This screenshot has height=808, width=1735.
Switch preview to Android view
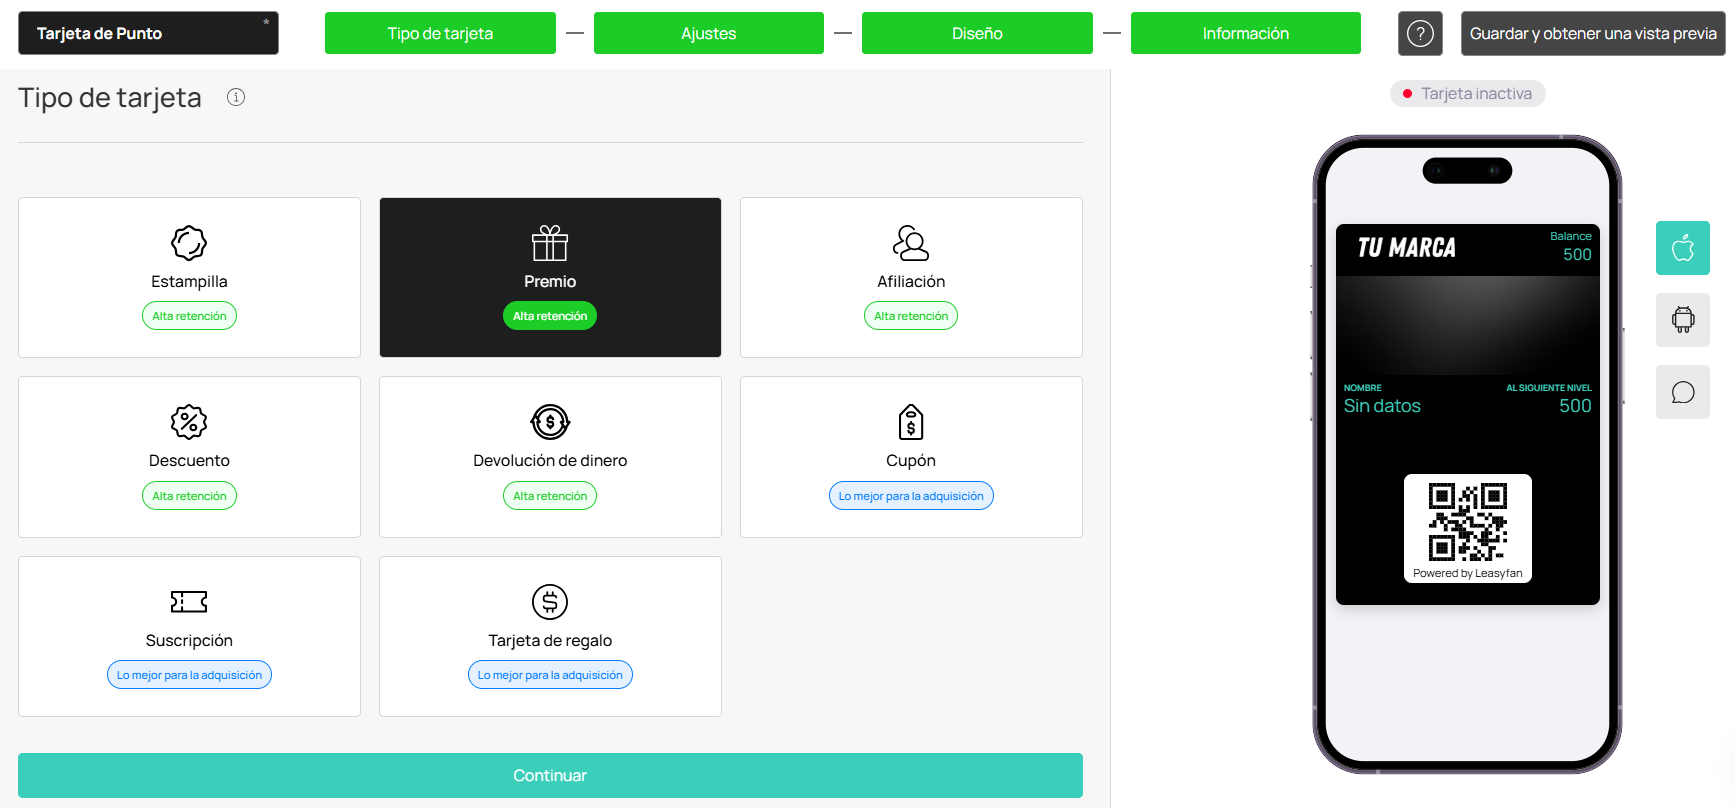pos(1682,320)
